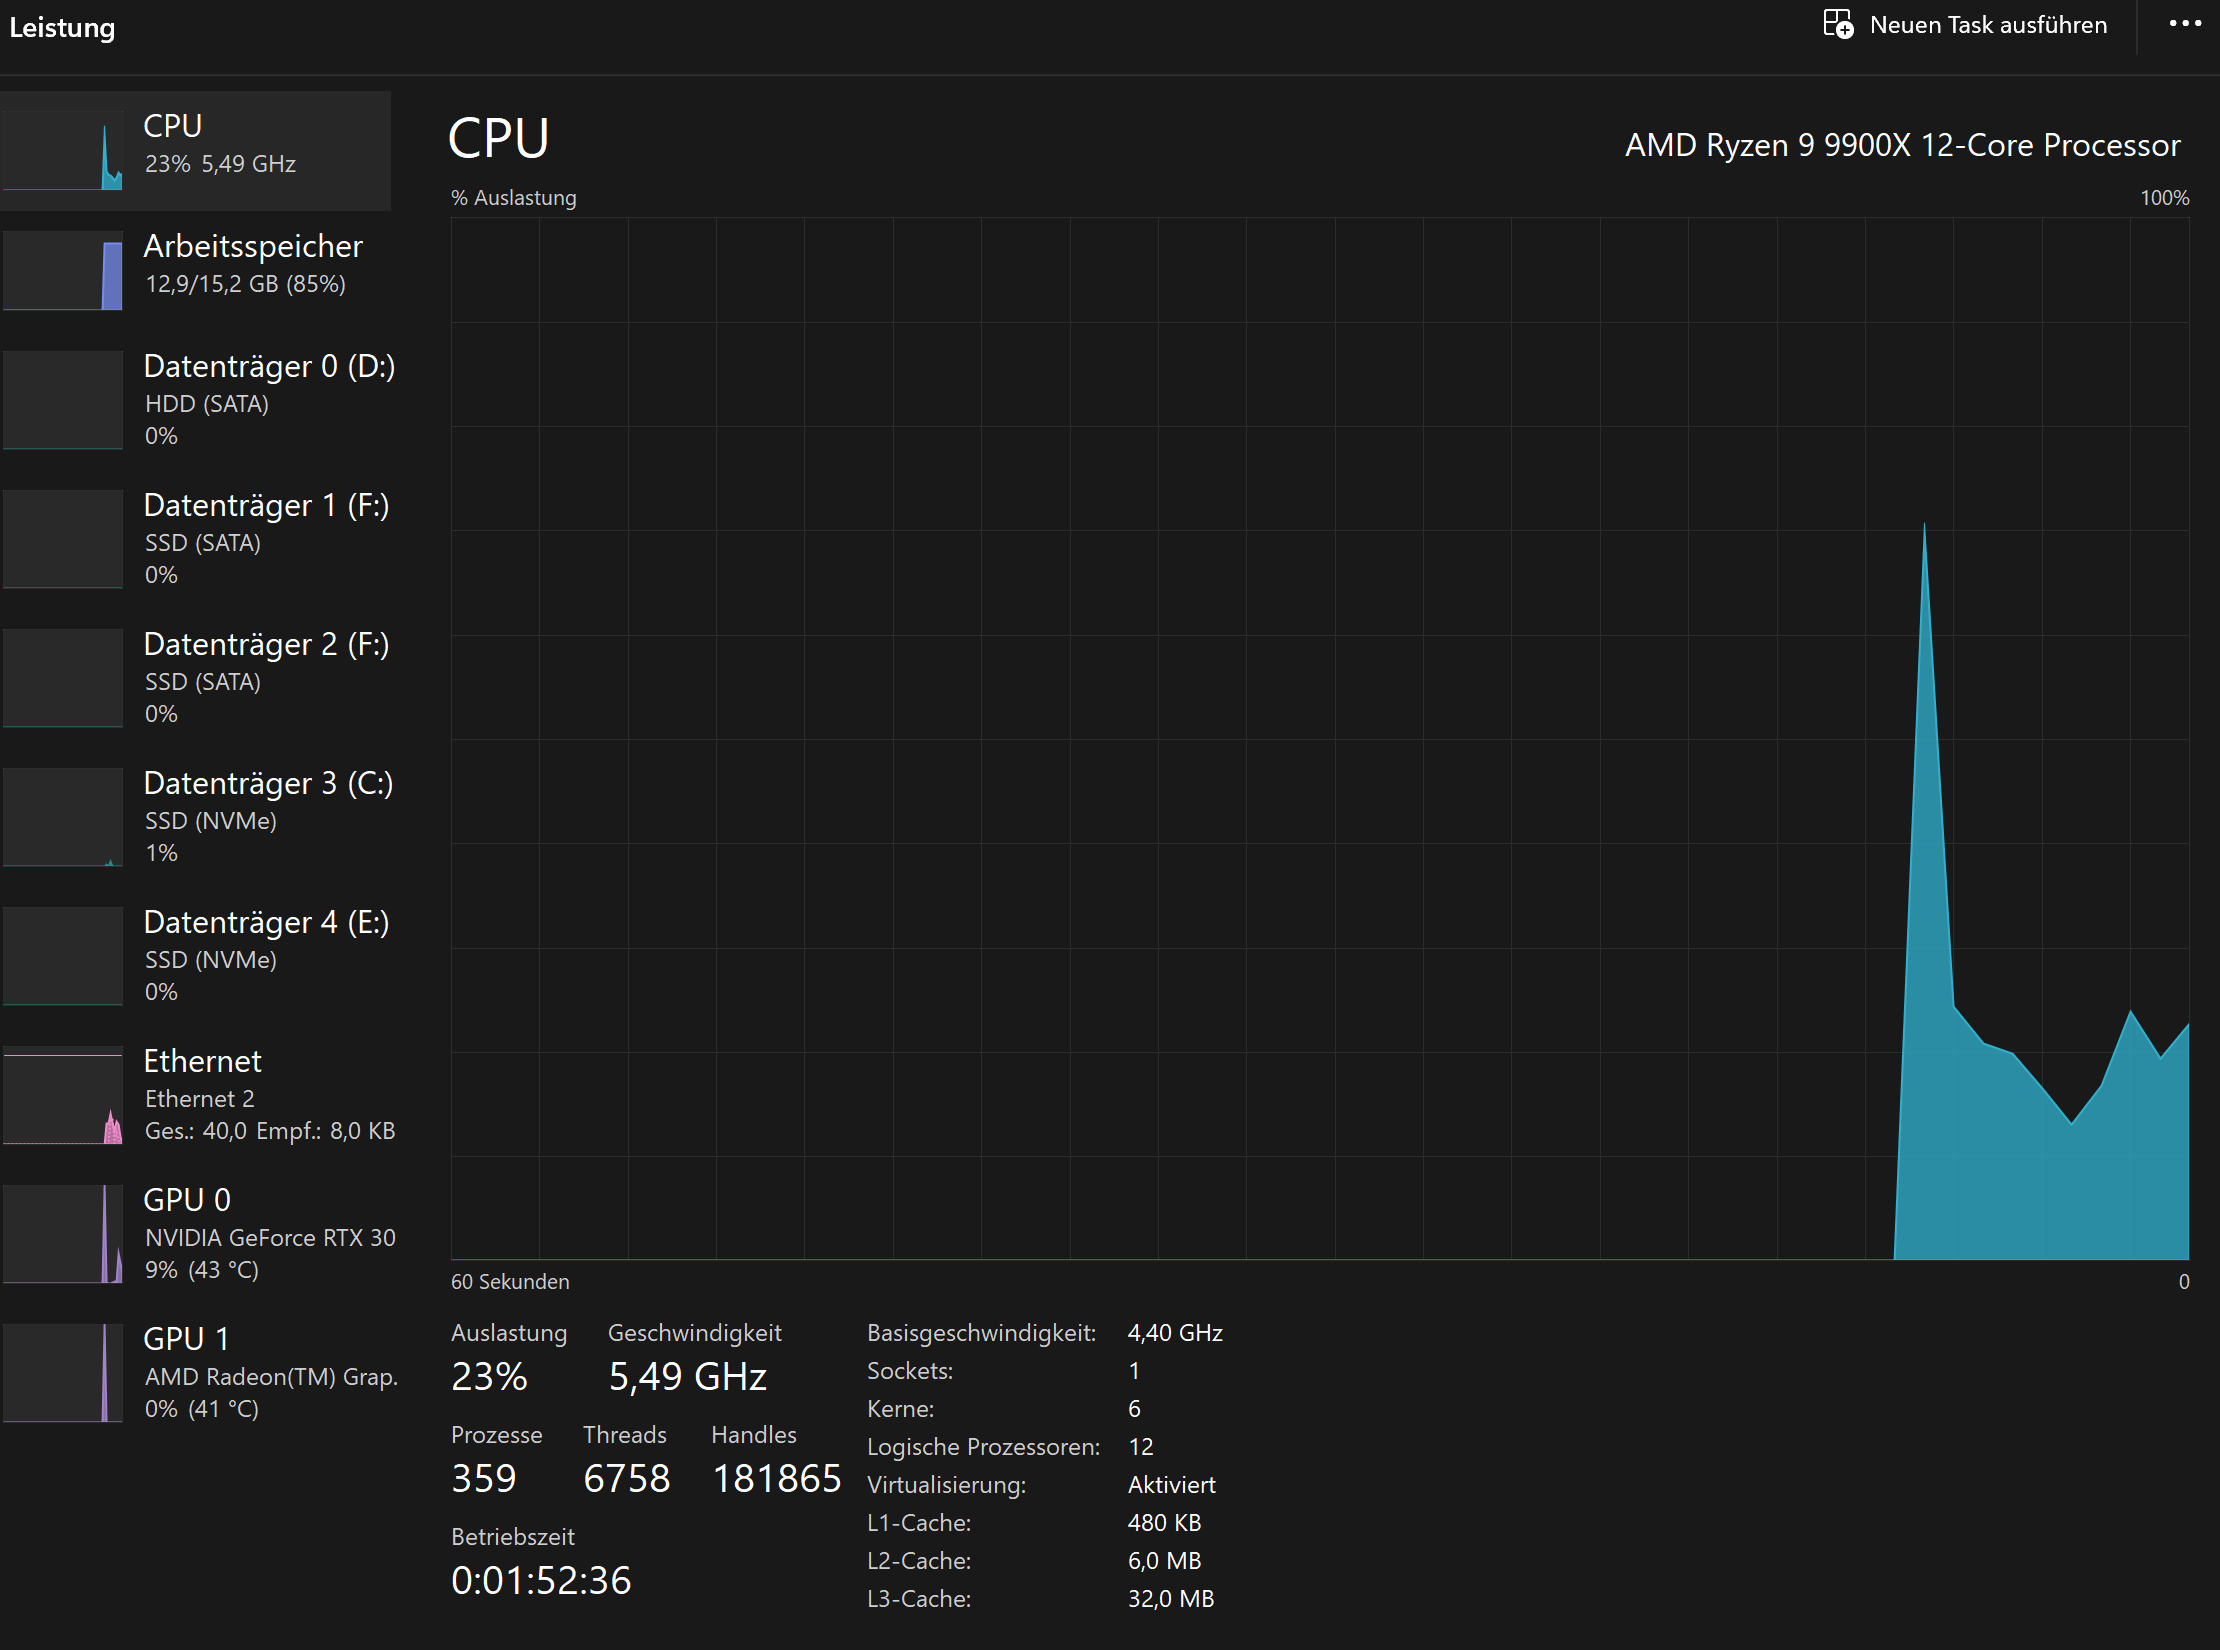Click the Leistung page heading
Viewport: 2220px width, 1650px height.
[x=62, y=28]
